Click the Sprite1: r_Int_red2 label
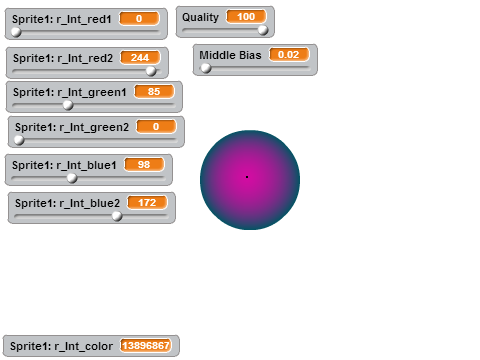 [x=63, y=58]
